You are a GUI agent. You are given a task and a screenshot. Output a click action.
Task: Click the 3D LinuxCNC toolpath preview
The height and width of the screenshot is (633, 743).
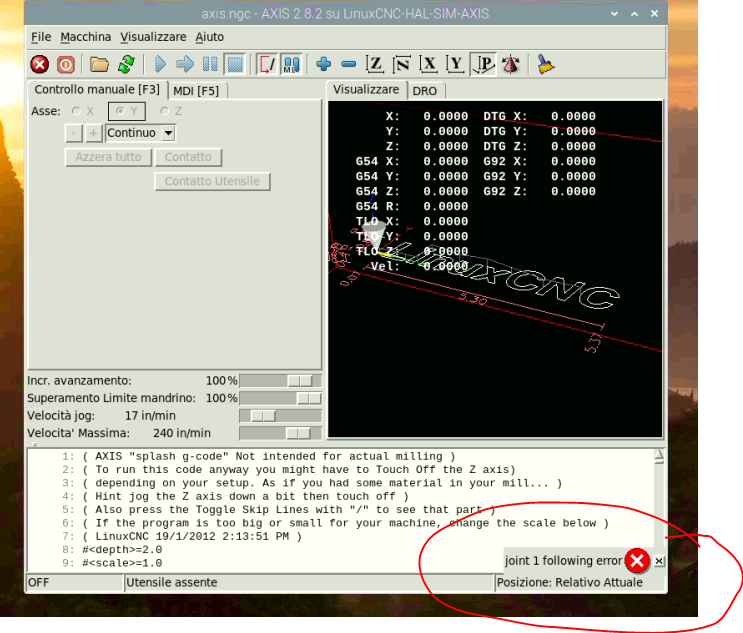495,269
